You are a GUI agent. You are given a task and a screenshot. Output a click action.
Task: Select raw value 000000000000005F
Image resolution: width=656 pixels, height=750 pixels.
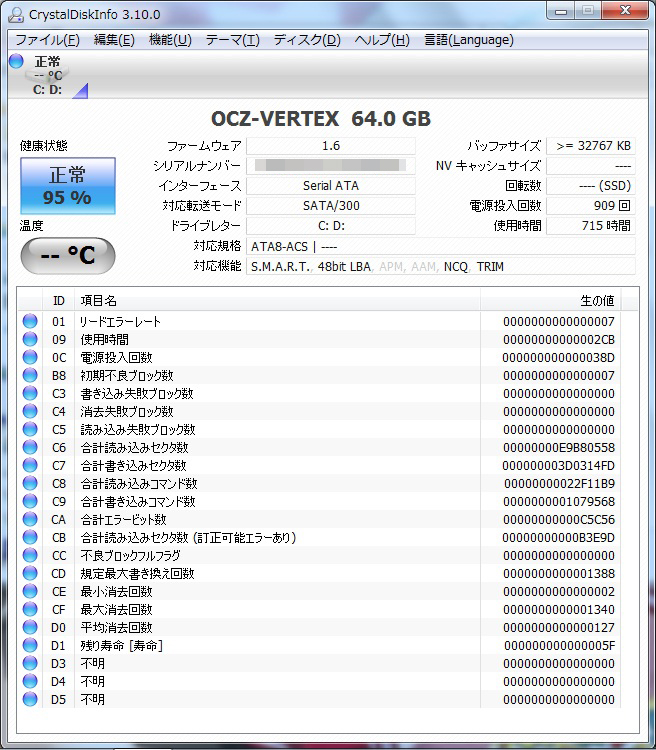point(559,646)
